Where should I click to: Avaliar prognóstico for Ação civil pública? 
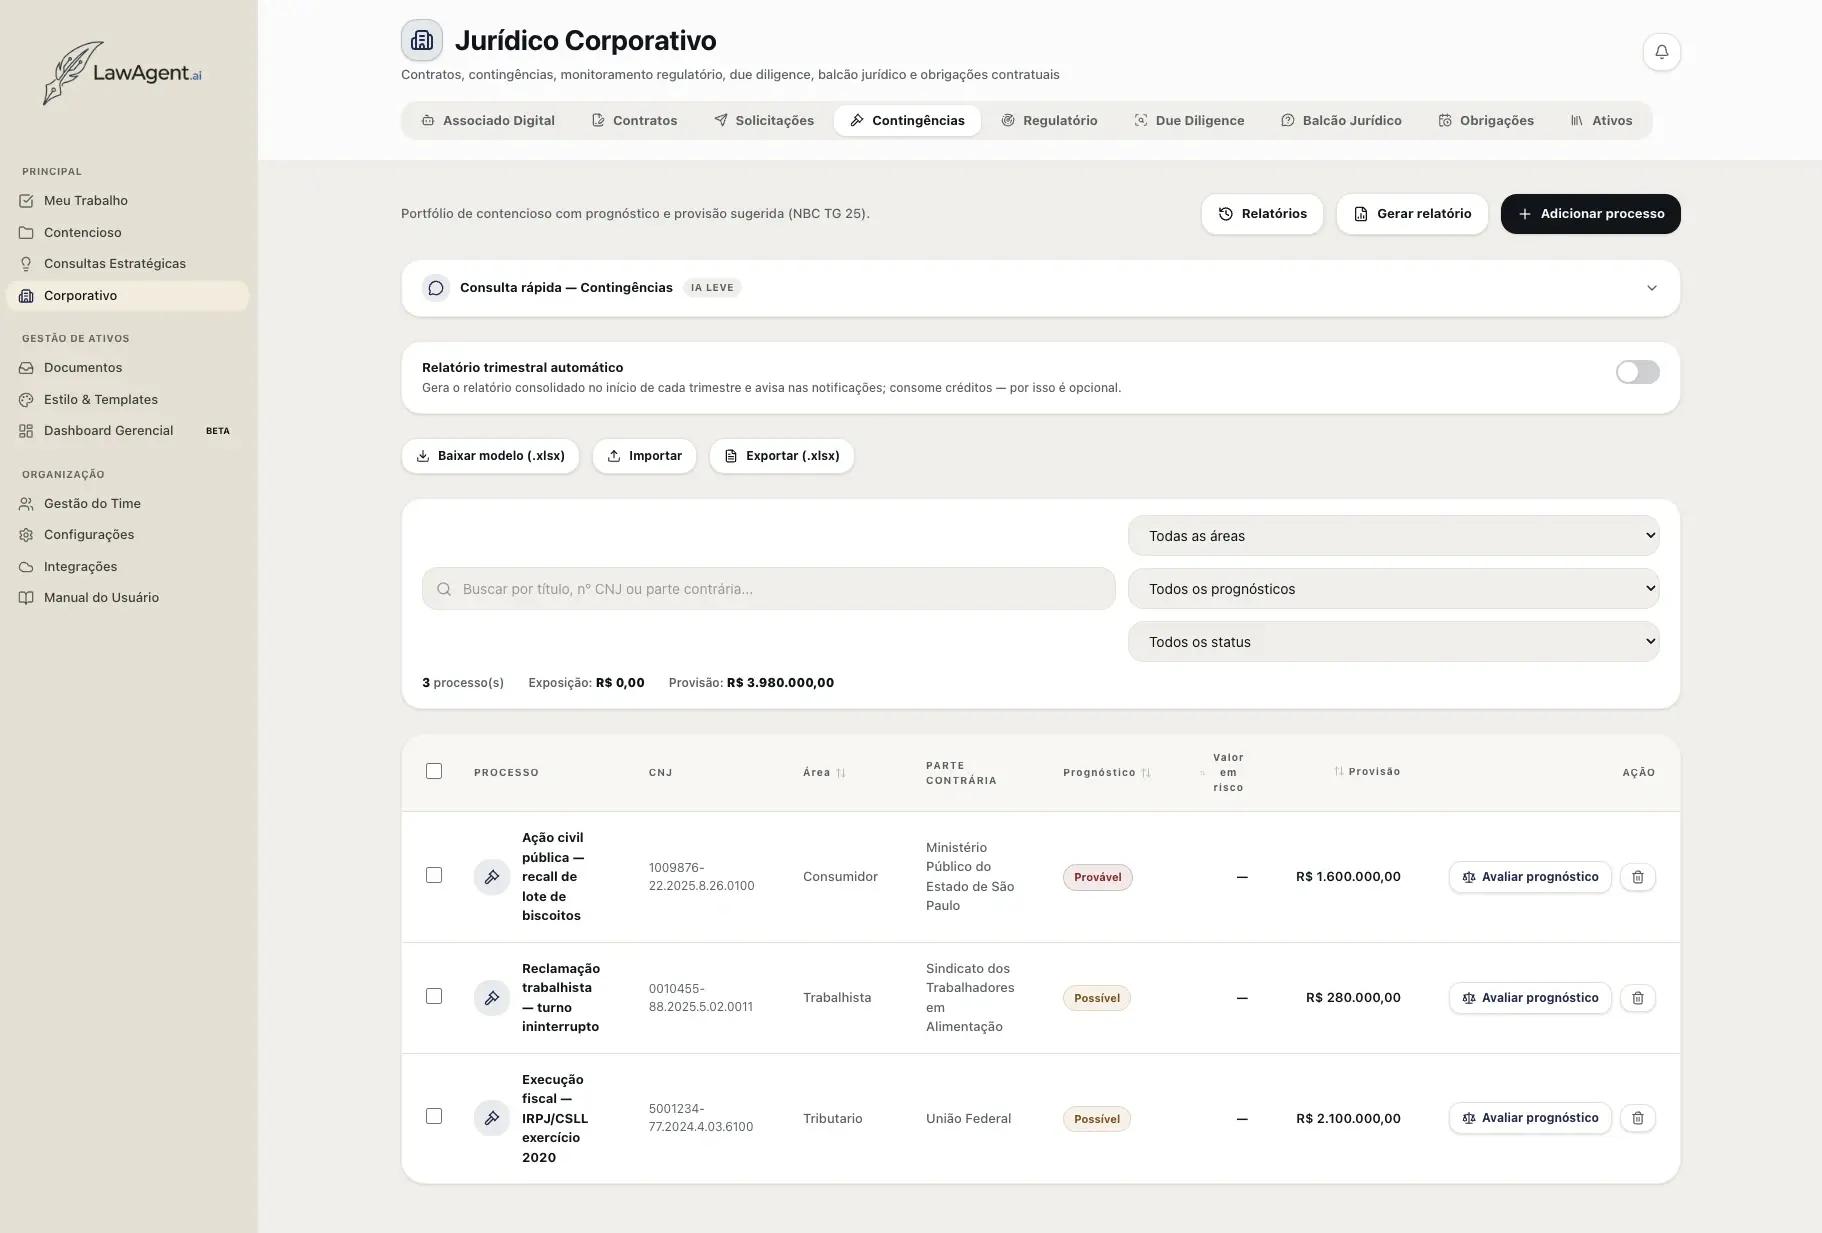tap(1529, 877)
